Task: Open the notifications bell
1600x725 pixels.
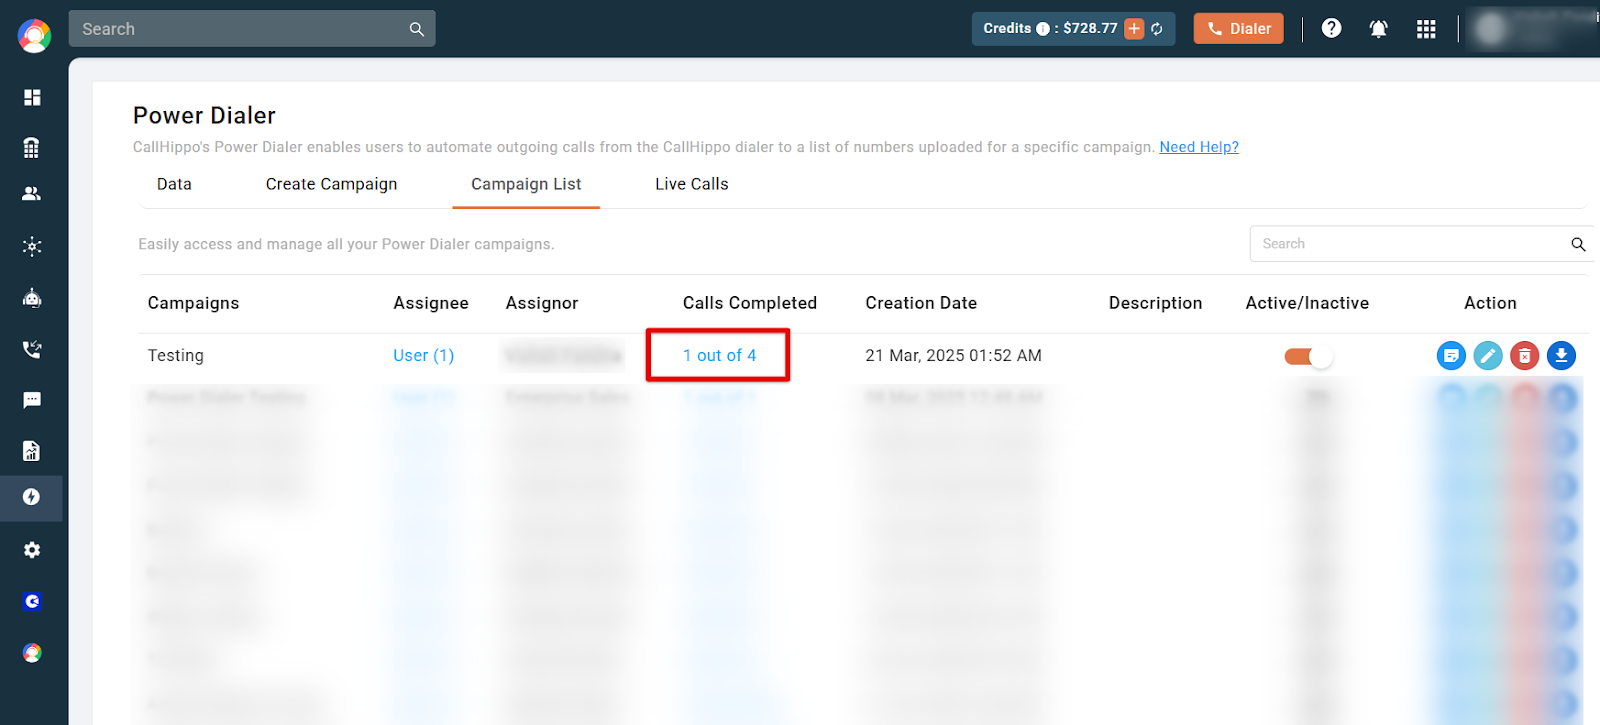Action: pos(1378,29)
